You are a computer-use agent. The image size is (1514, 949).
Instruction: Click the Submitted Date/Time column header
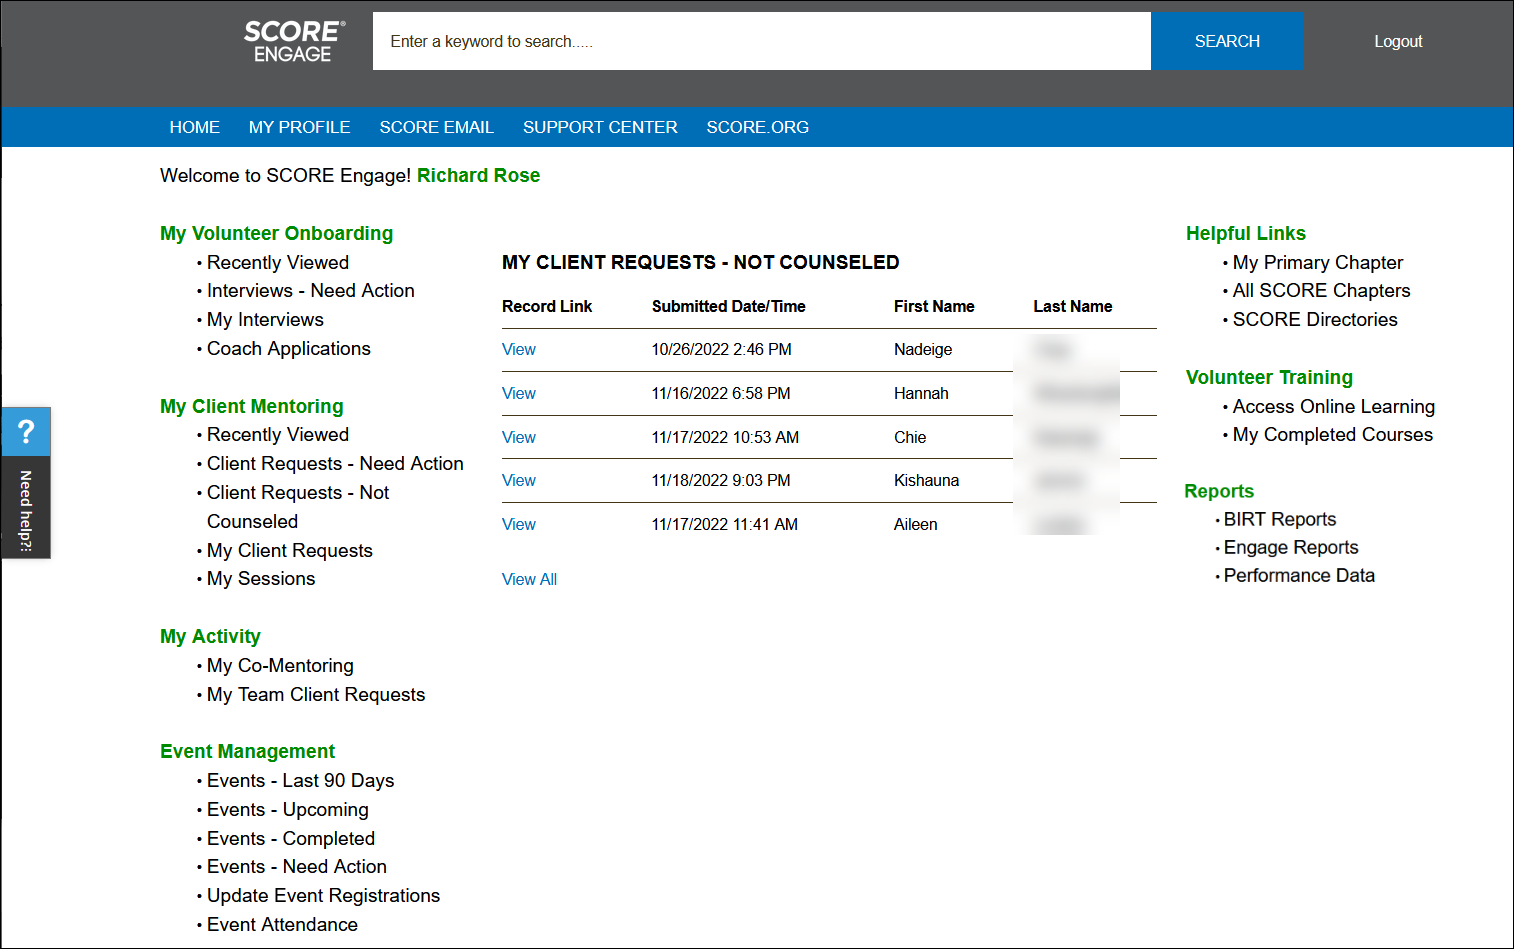(728, 306)
